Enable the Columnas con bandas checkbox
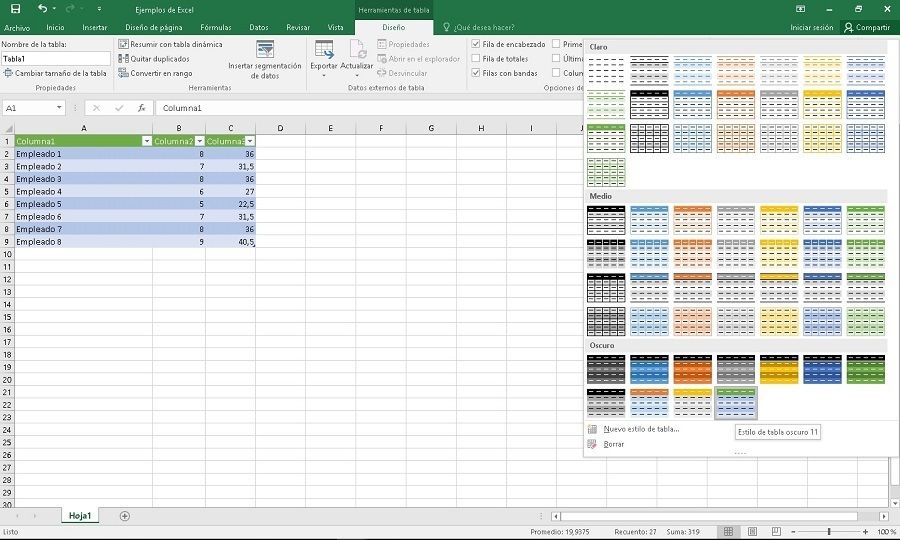Viewport: 900px width, 540px height. click(x=556, y=73)
